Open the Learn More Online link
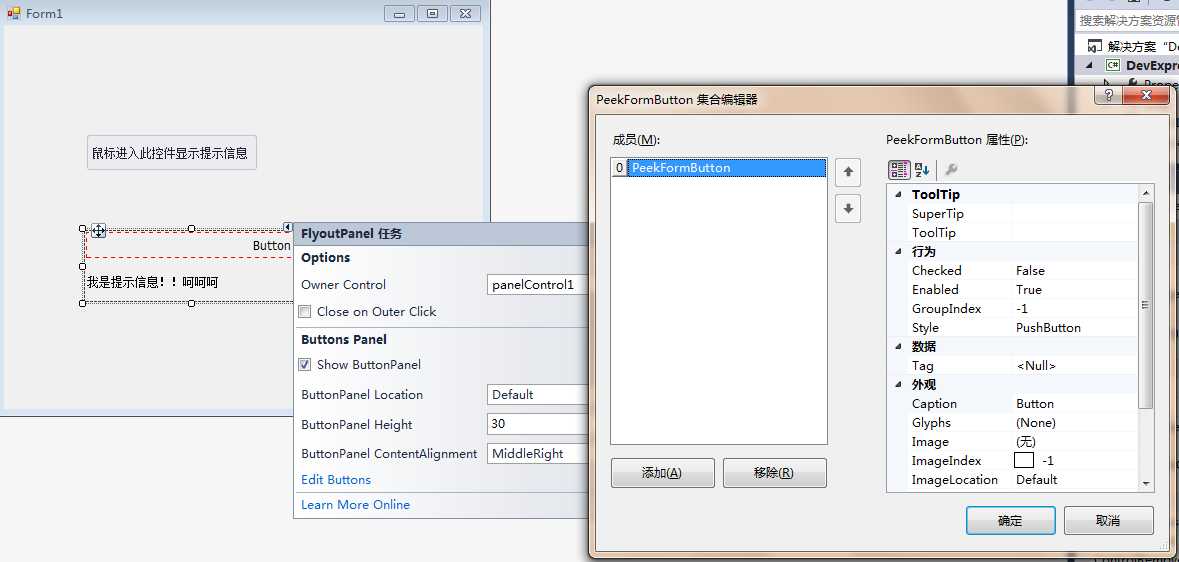Screen dimensions: 1179x562 (x=356, y=505)
